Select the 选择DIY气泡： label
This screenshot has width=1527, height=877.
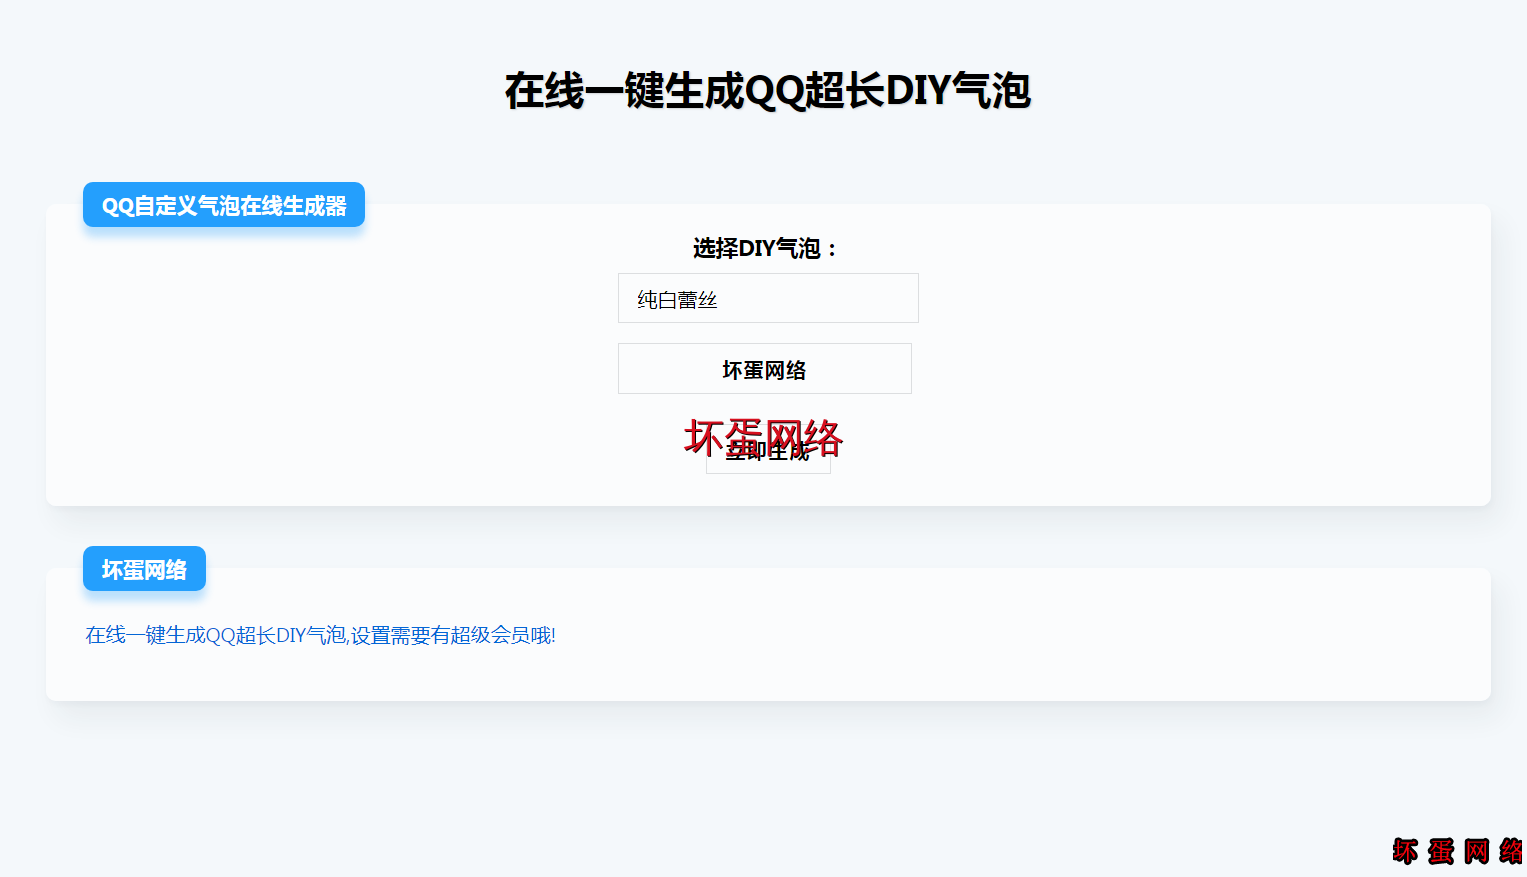click(x=766, y=248)
